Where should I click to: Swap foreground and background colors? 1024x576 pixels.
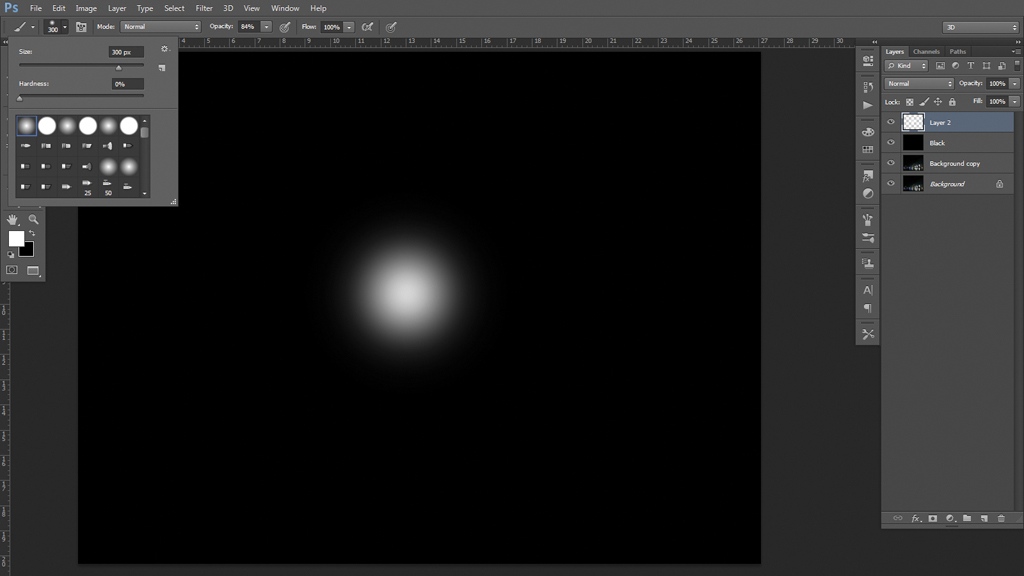tap(32, 233)
